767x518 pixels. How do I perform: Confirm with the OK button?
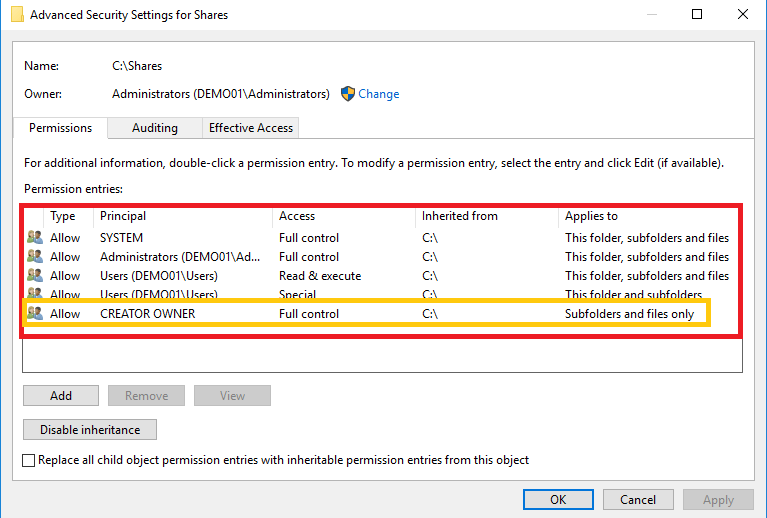tap(558, 499)
